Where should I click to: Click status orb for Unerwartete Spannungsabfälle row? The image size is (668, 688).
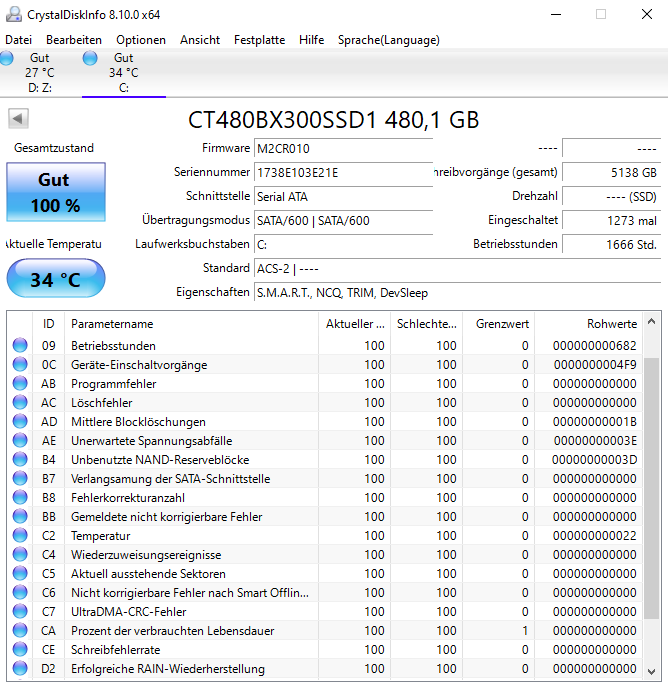[x=20, y=440]
